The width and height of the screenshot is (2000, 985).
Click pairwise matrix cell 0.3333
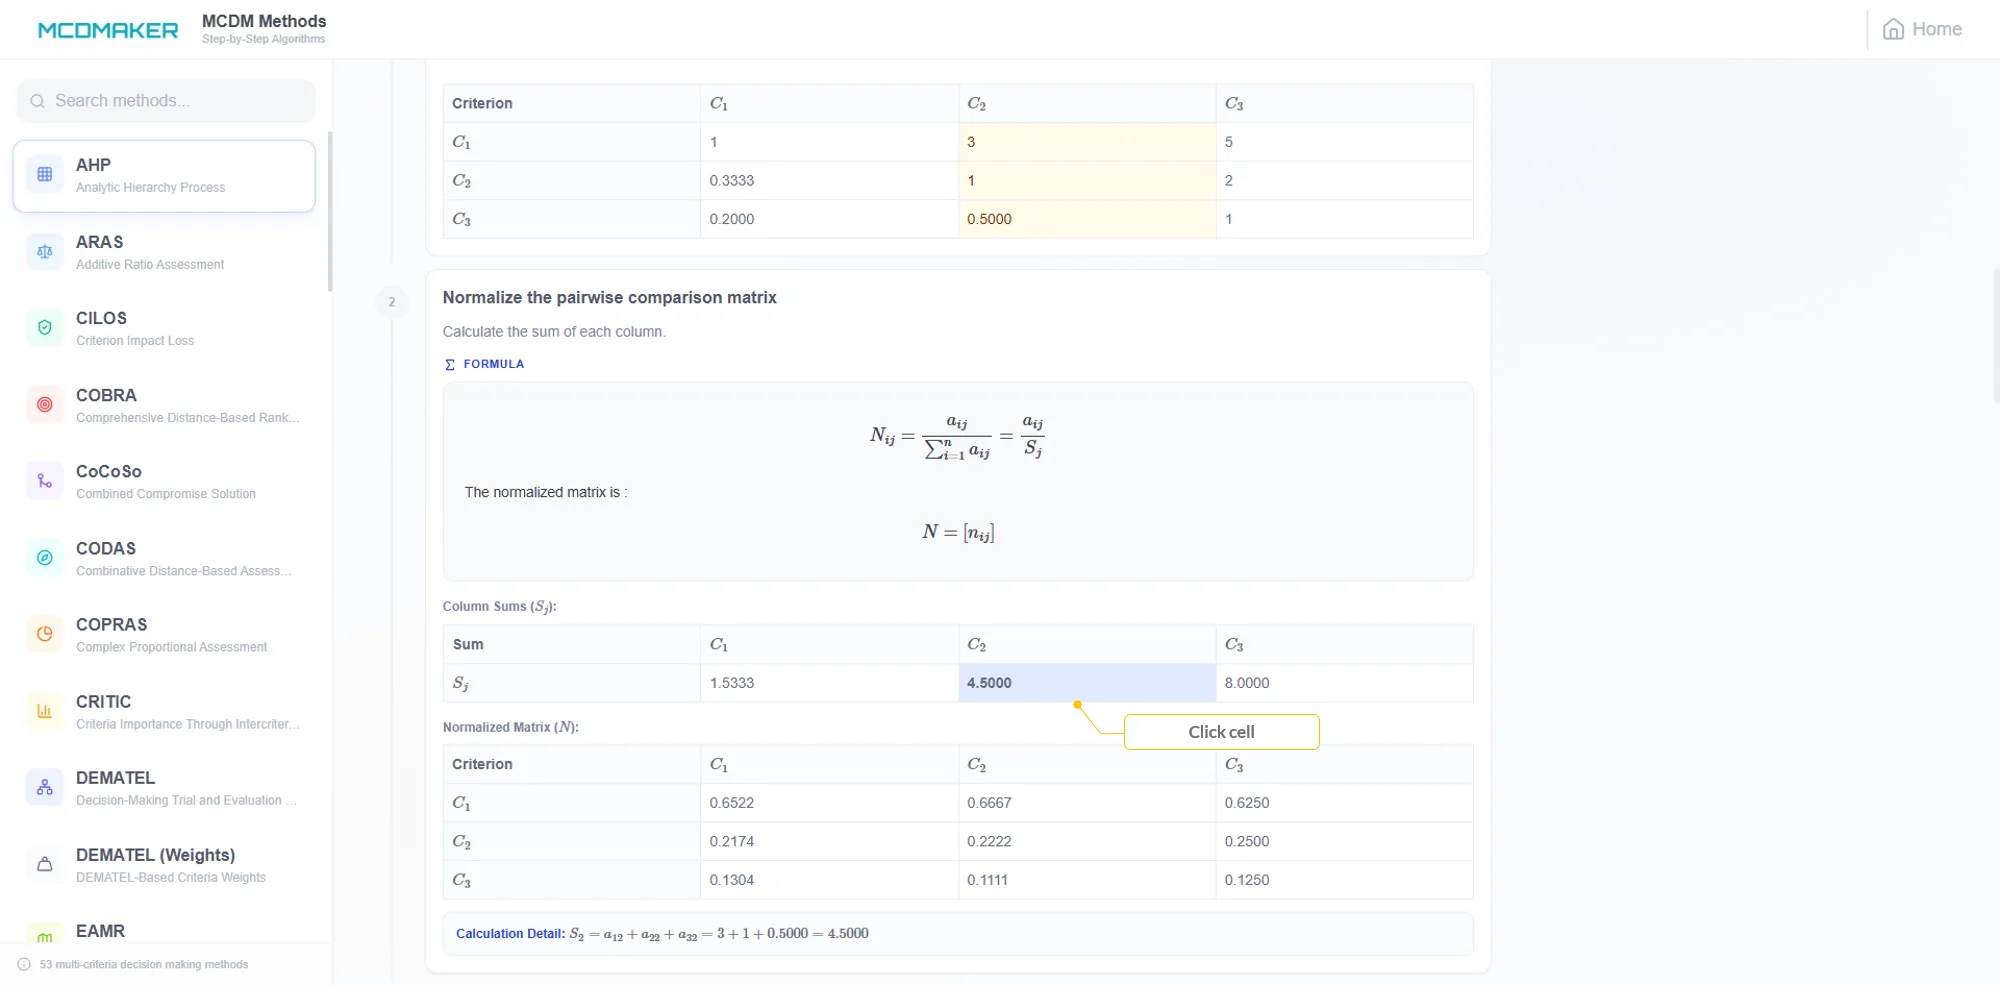pyautogui.click(x=829, y=181)
